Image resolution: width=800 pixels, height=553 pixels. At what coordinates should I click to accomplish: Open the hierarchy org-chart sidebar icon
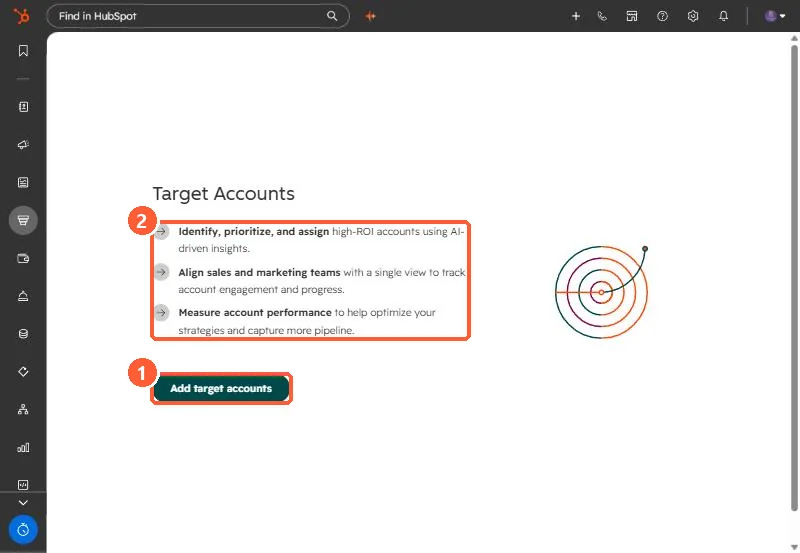point(23,409)
